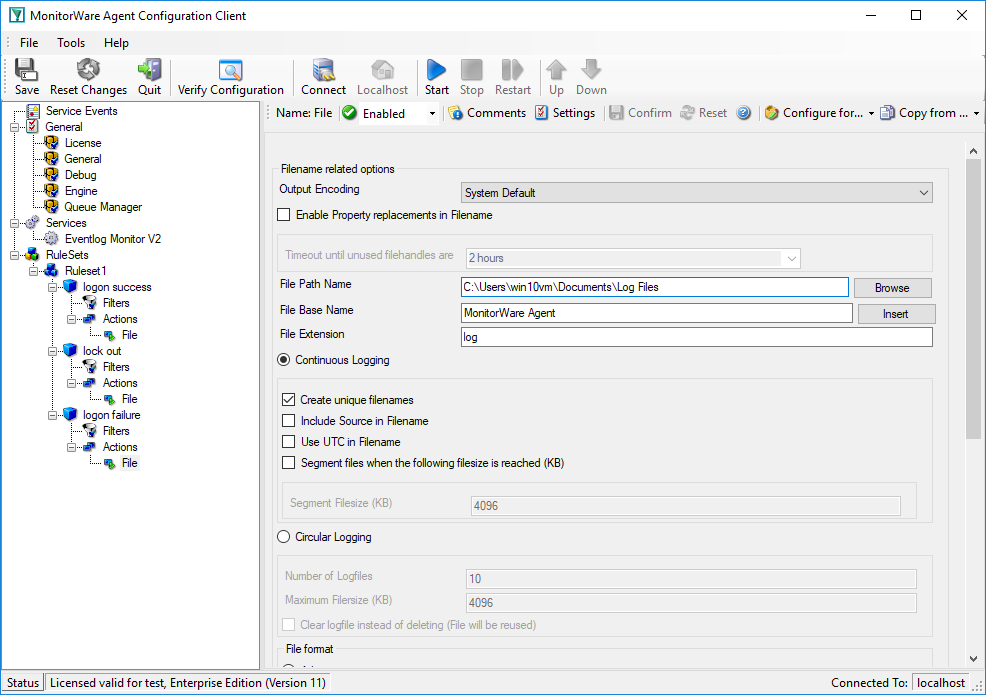The image size is (986, 695).
Task: Select the Circular Logging radio button
Action: [x=284, y=537]
